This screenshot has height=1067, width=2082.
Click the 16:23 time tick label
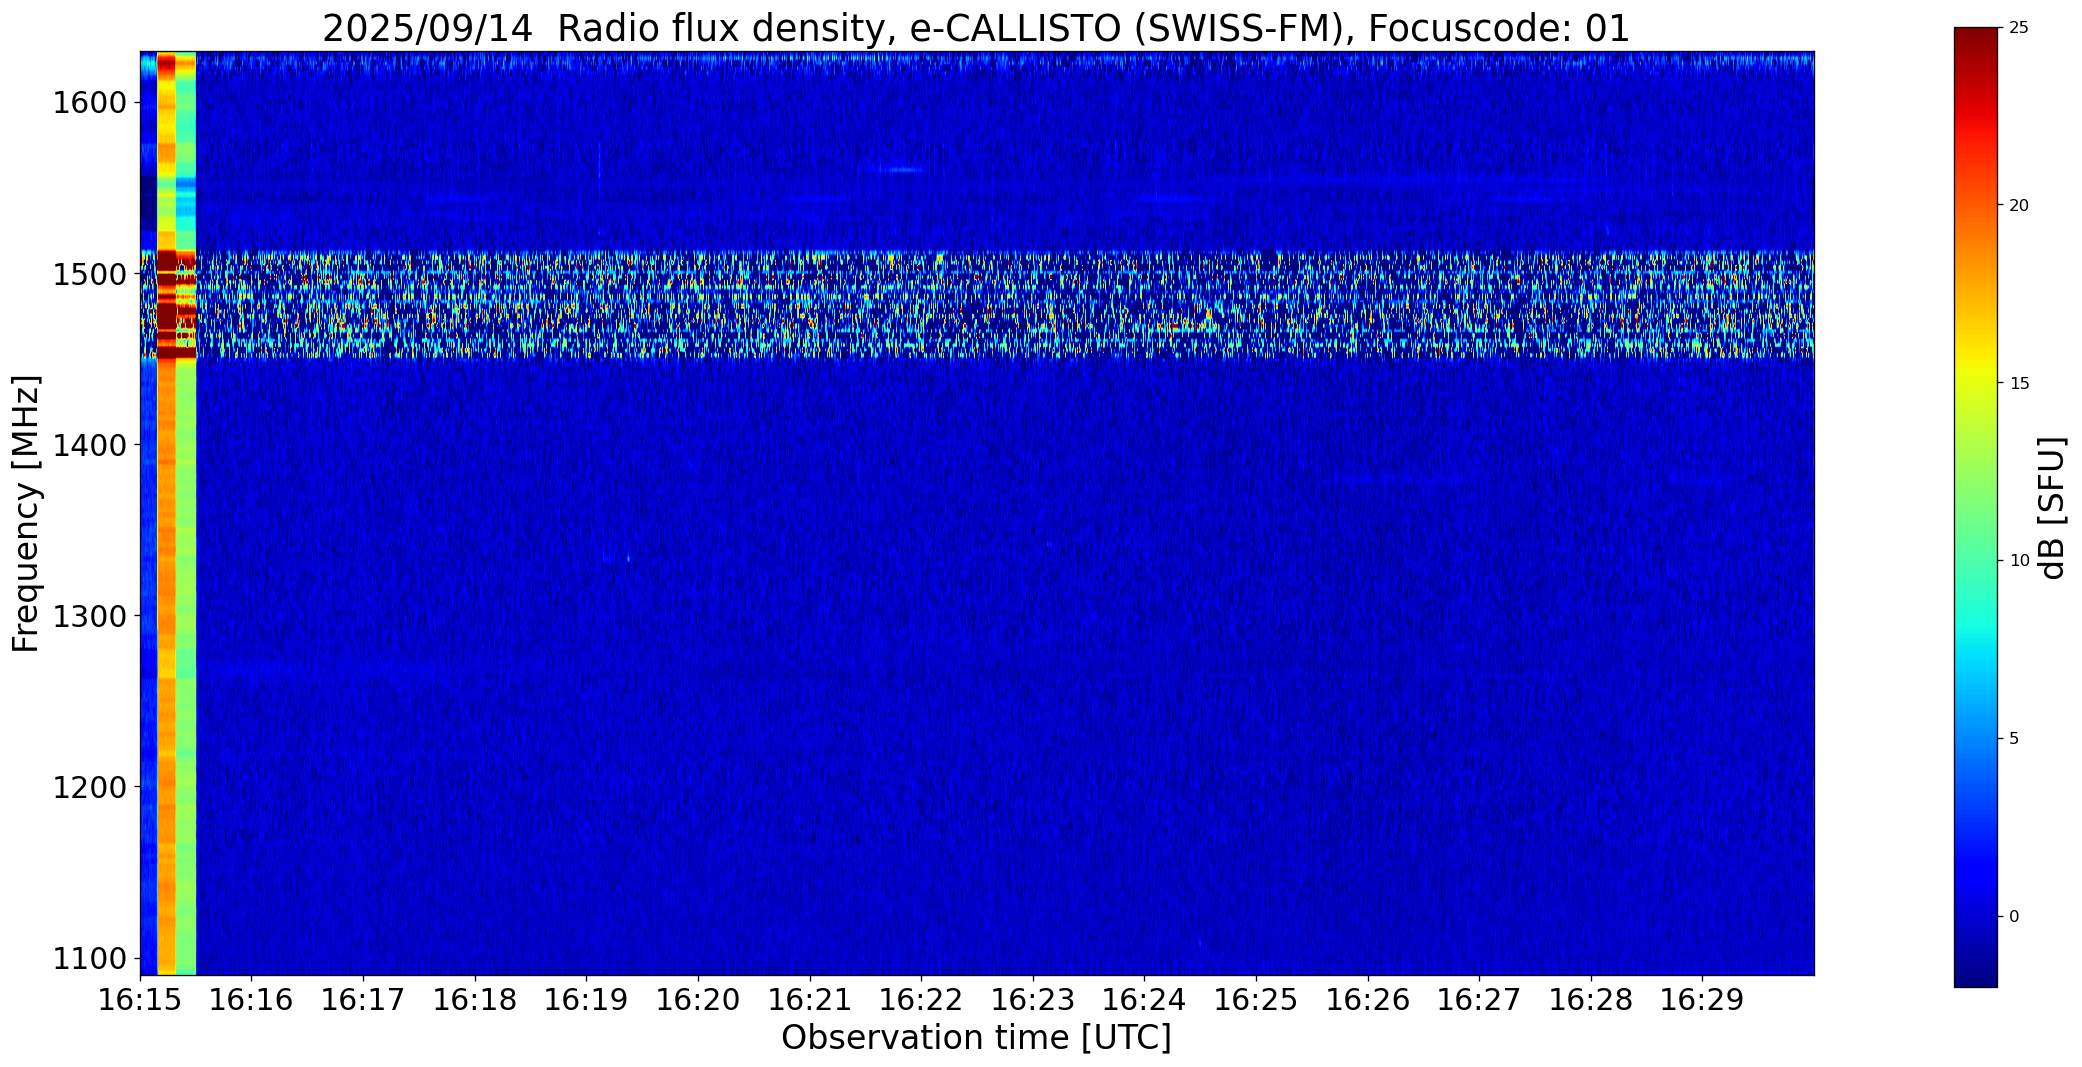pos(1033,1000)
